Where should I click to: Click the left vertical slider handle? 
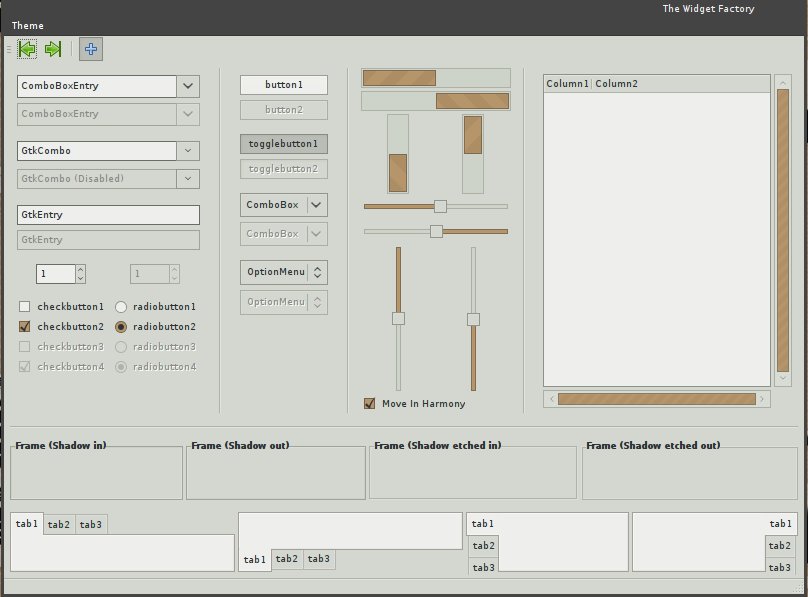click(x=398, y=318)
